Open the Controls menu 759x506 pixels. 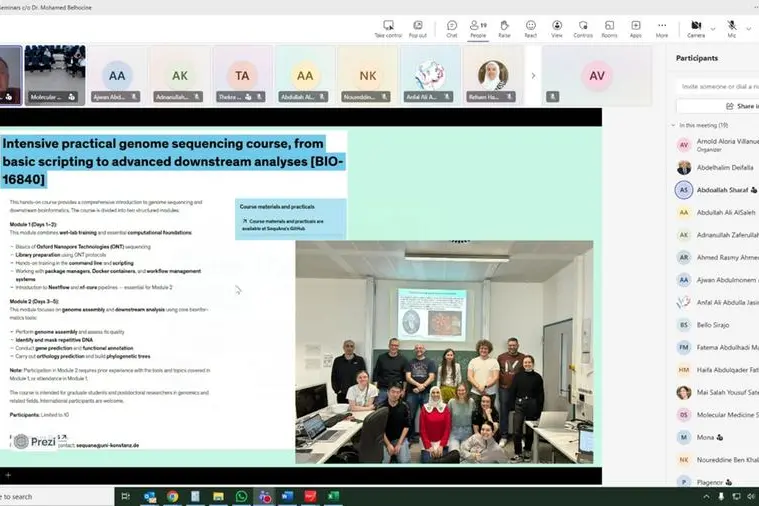click(x=583, y=28)
